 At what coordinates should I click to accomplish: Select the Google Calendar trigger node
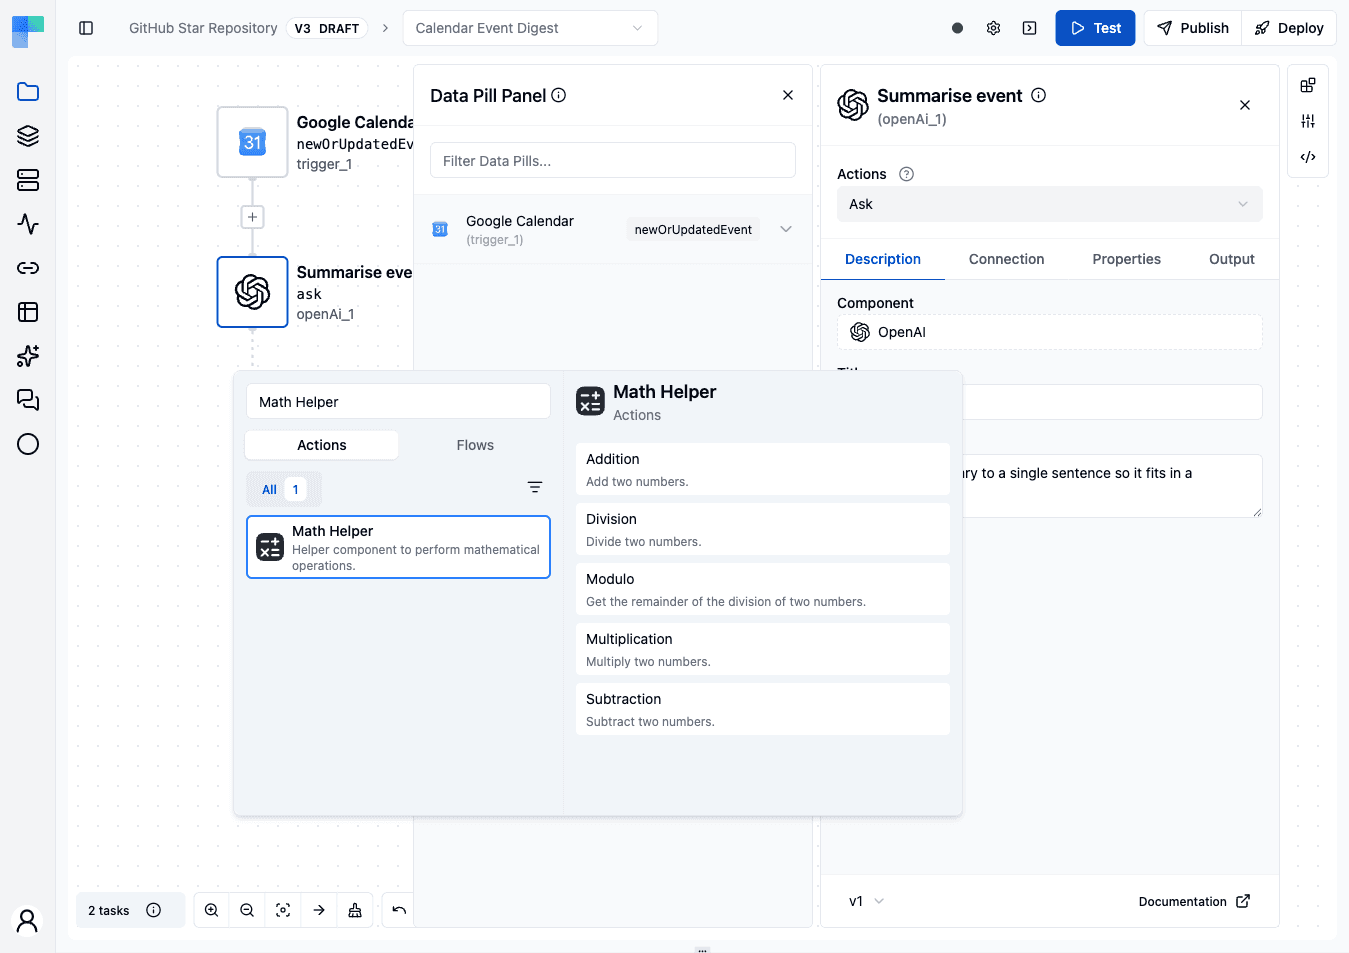tap(253, 142)
